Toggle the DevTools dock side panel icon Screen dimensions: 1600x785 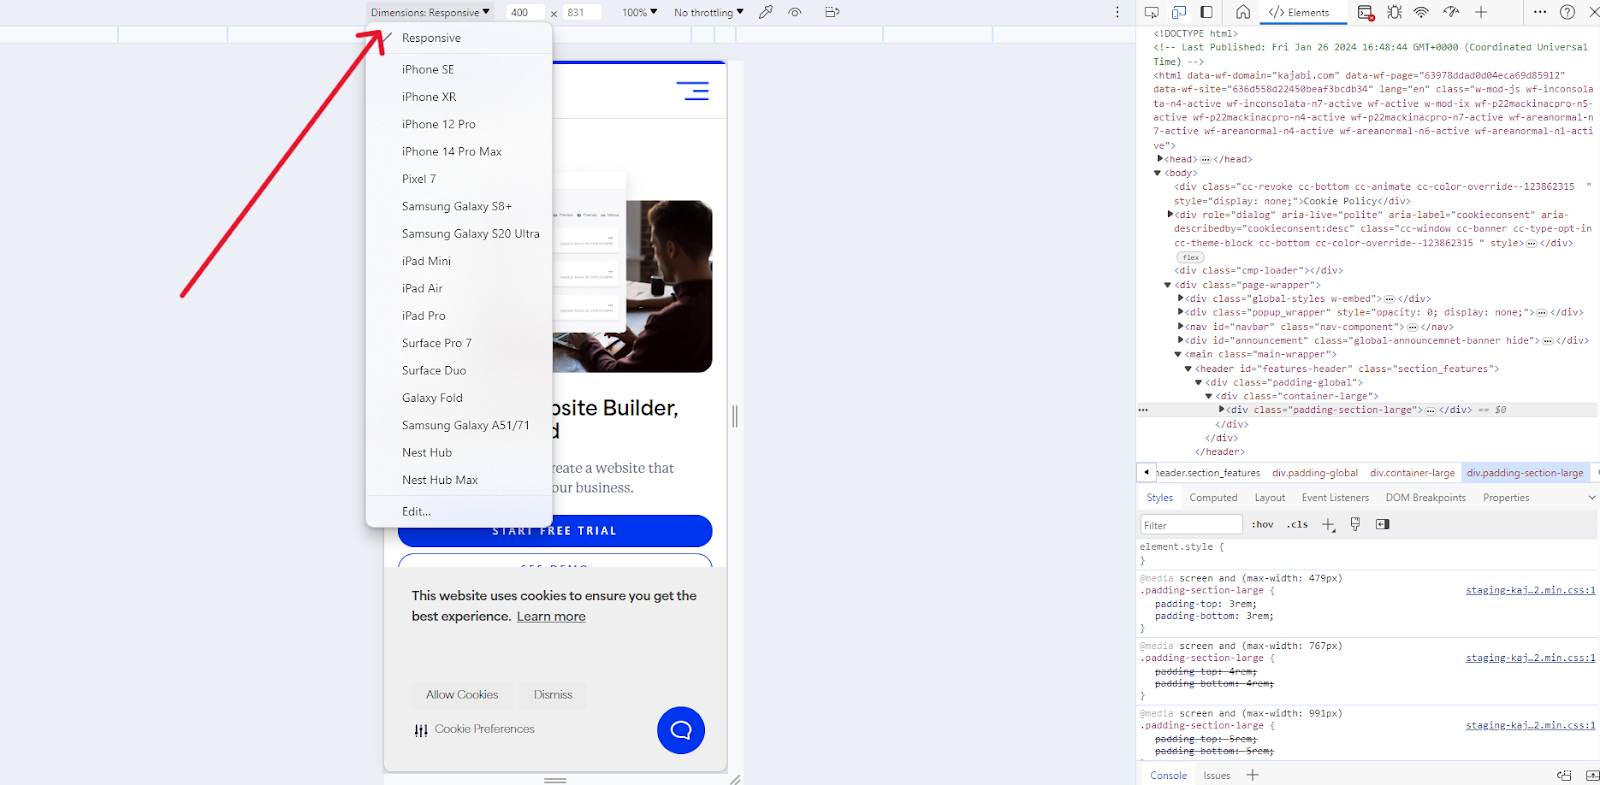[1207, 12]
